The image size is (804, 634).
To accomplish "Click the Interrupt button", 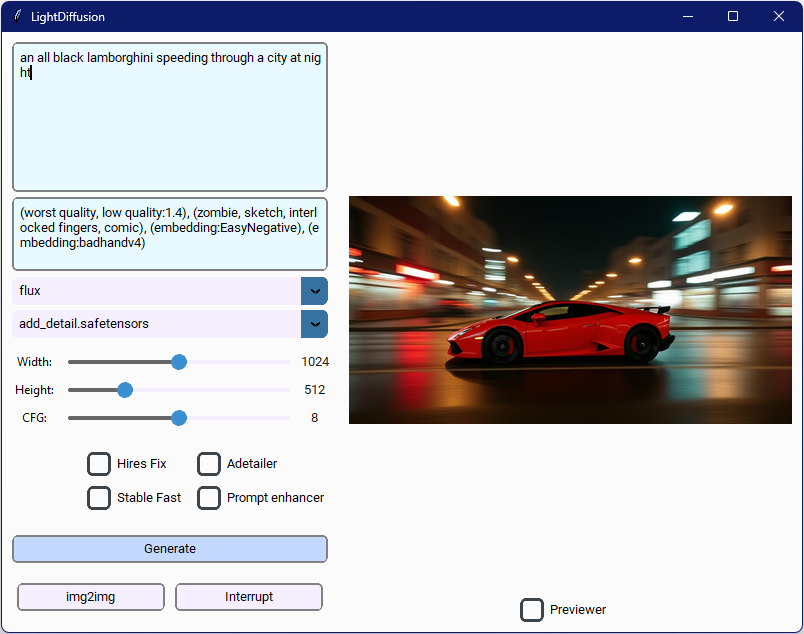I will 249,597.
